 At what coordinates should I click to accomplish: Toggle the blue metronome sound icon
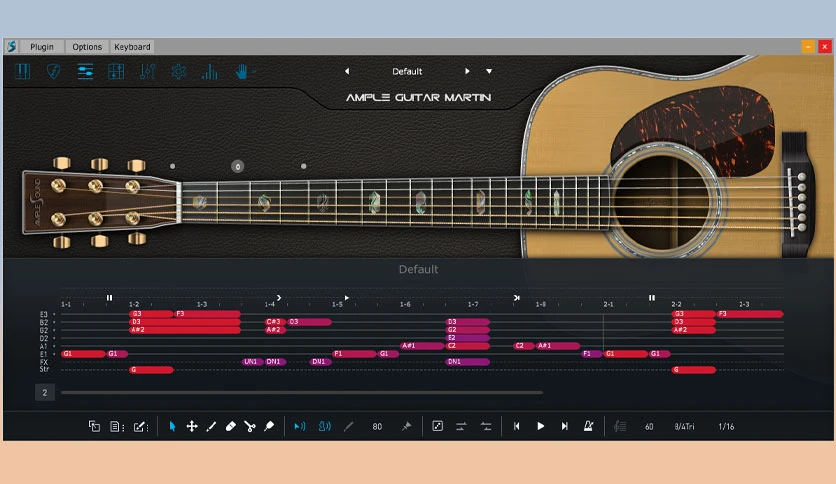[324, 426]
